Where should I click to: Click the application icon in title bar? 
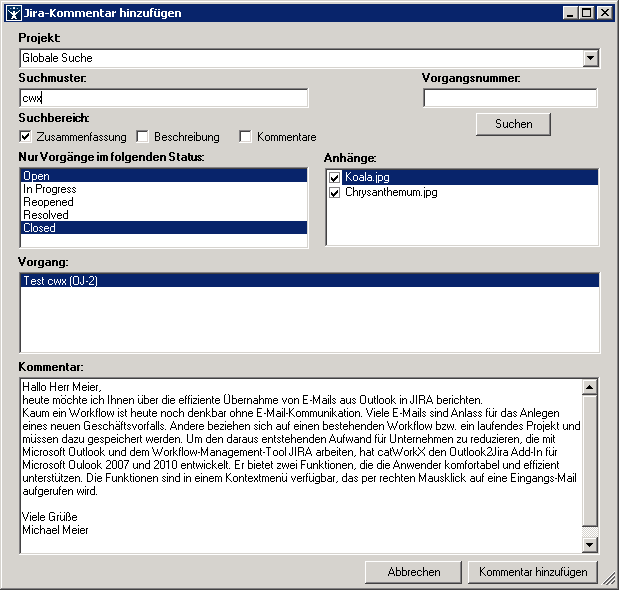(x=12, y=13)
